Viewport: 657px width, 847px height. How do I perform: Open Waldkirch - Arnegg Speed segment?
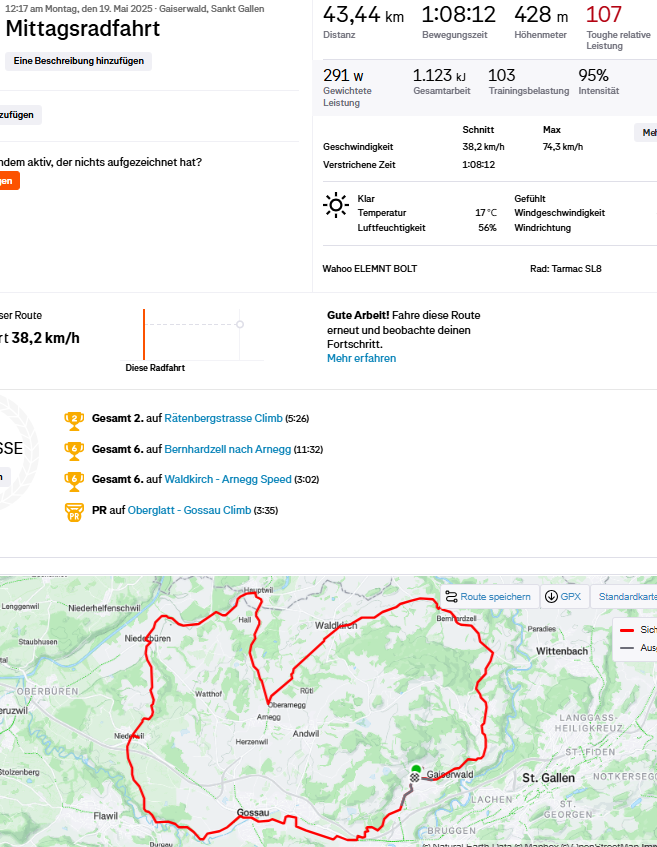click(228, 480)
